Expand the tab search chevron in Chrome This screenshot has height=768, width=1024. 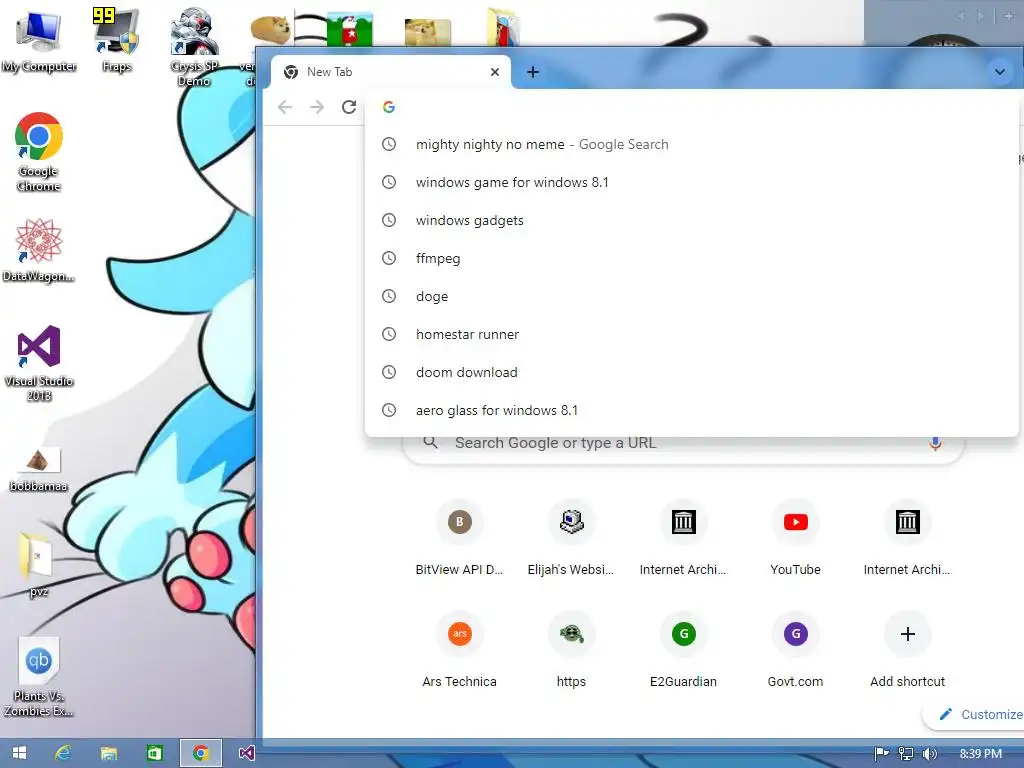coord(1000,72)
